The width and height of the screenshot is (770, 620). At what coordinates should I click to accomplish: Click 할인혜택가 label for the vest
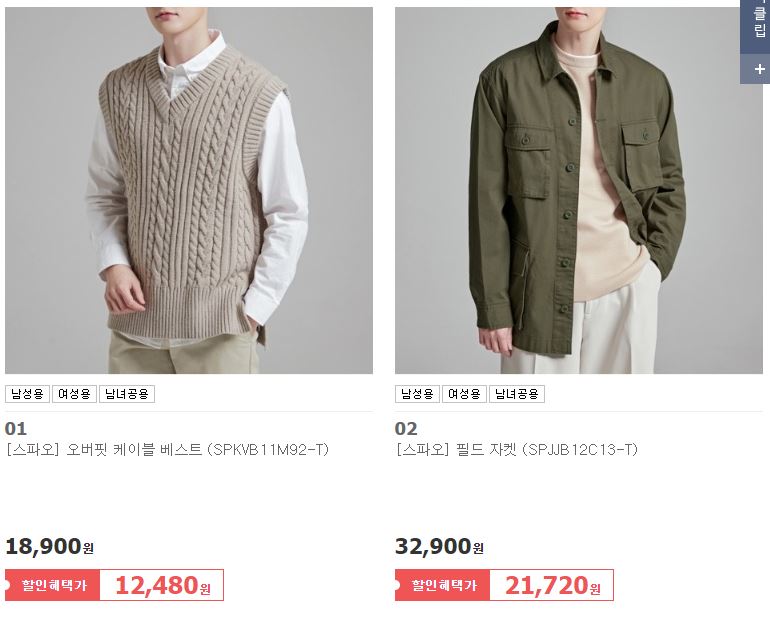(53, 585)
